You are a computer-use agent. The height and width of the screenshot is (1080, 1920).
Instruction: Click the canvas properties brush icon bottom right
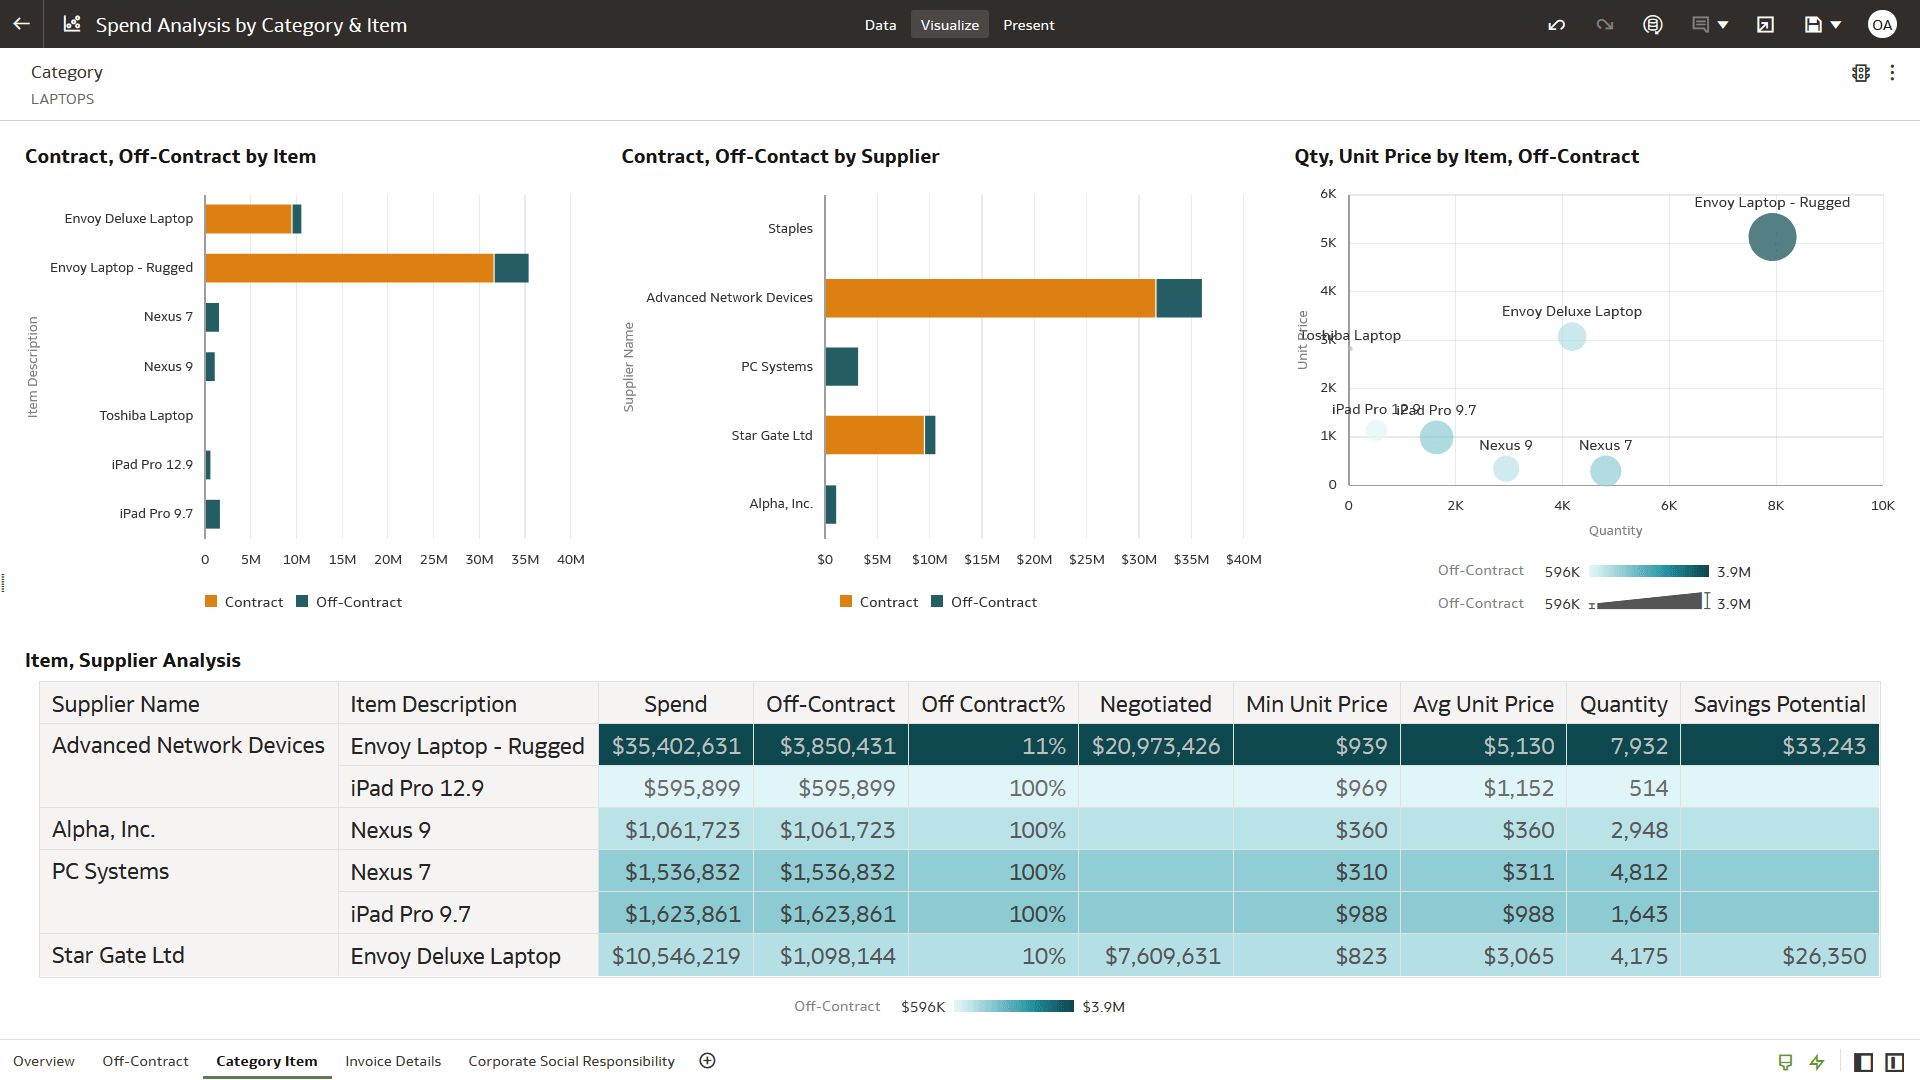coord(1786,1062)
